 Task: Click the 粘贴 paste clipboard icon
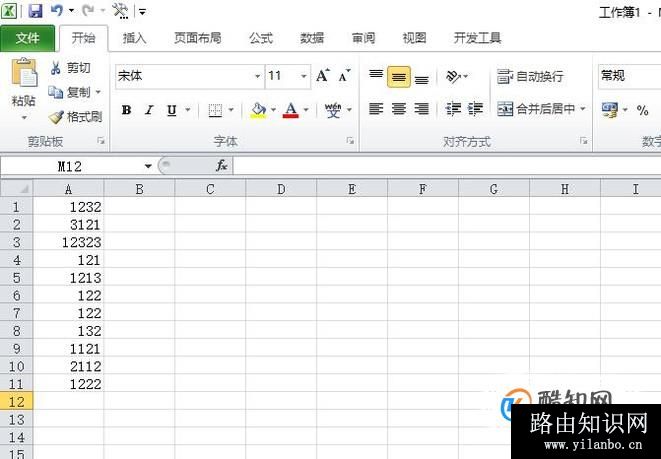pyautogui.click(x=24, y=72)
